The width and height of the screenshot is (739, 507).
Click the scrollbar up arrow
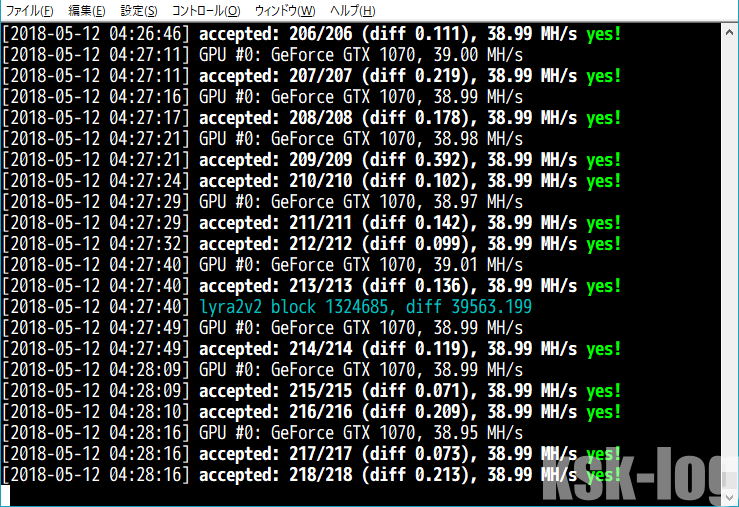pyautogui.click(x=729, y=33)
